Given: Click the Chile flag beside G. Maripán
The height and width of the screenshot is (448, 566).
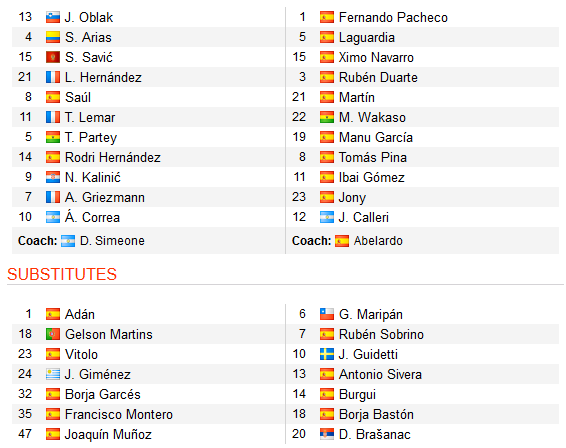Looking at the screenshot, I should [327, 314].
